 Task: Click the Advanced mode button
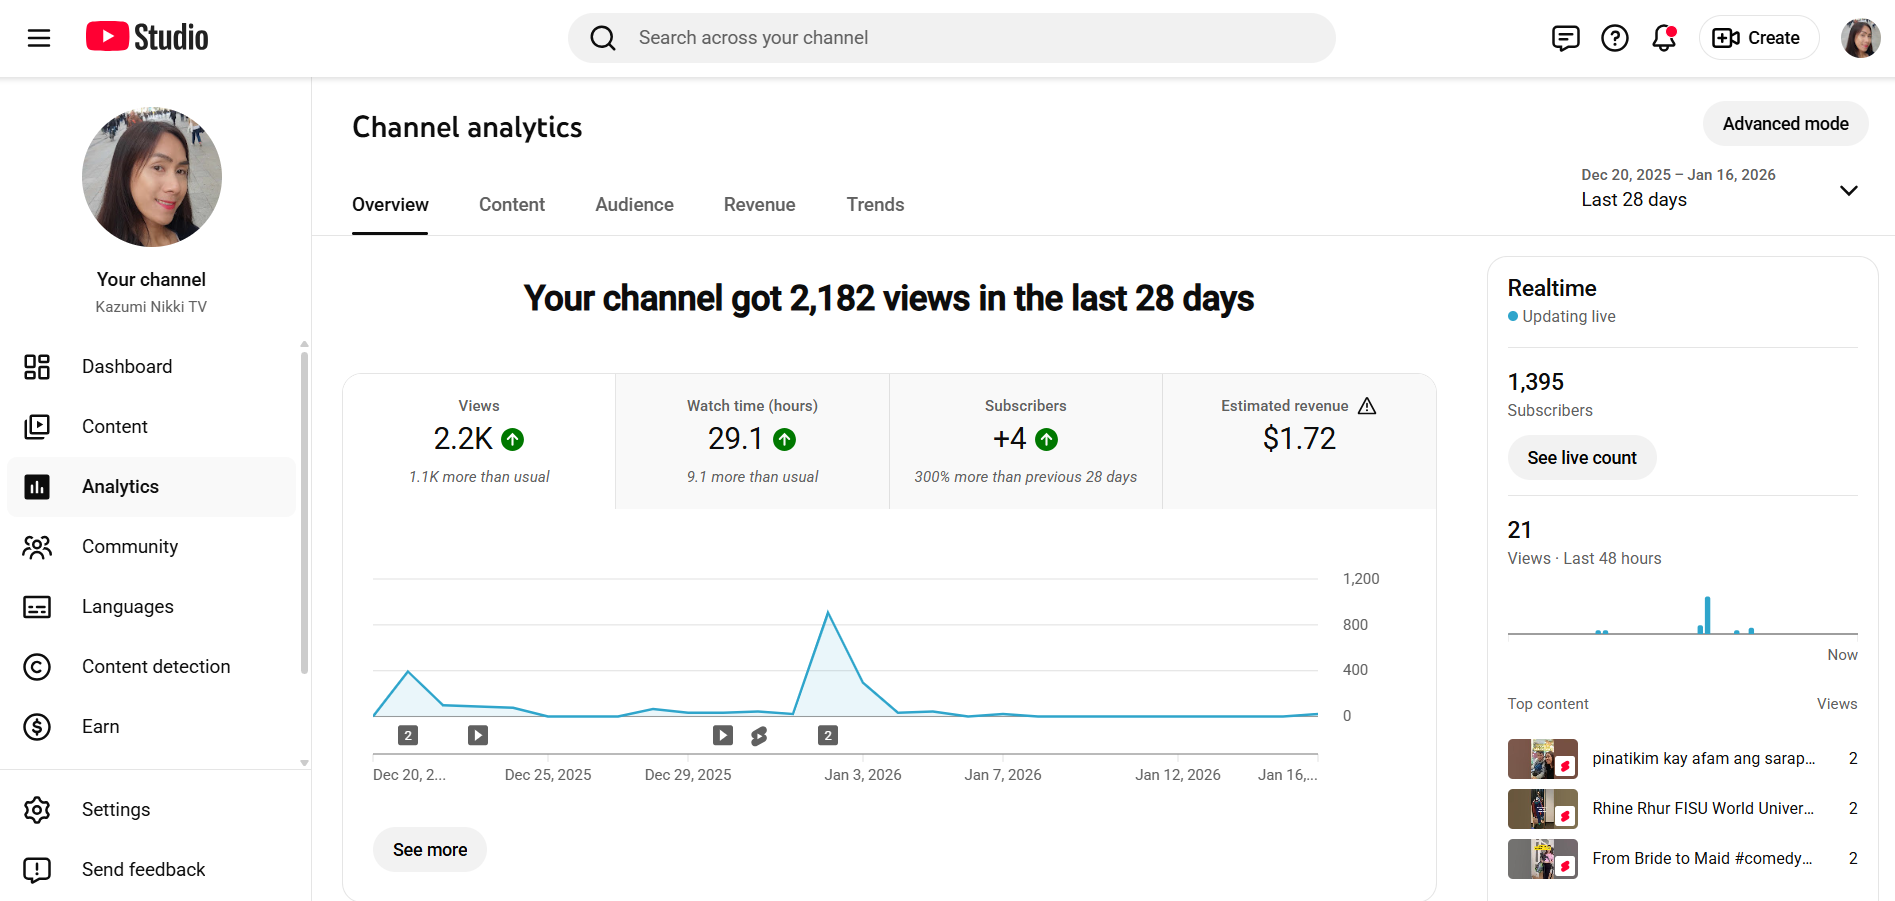point(1785,124)
